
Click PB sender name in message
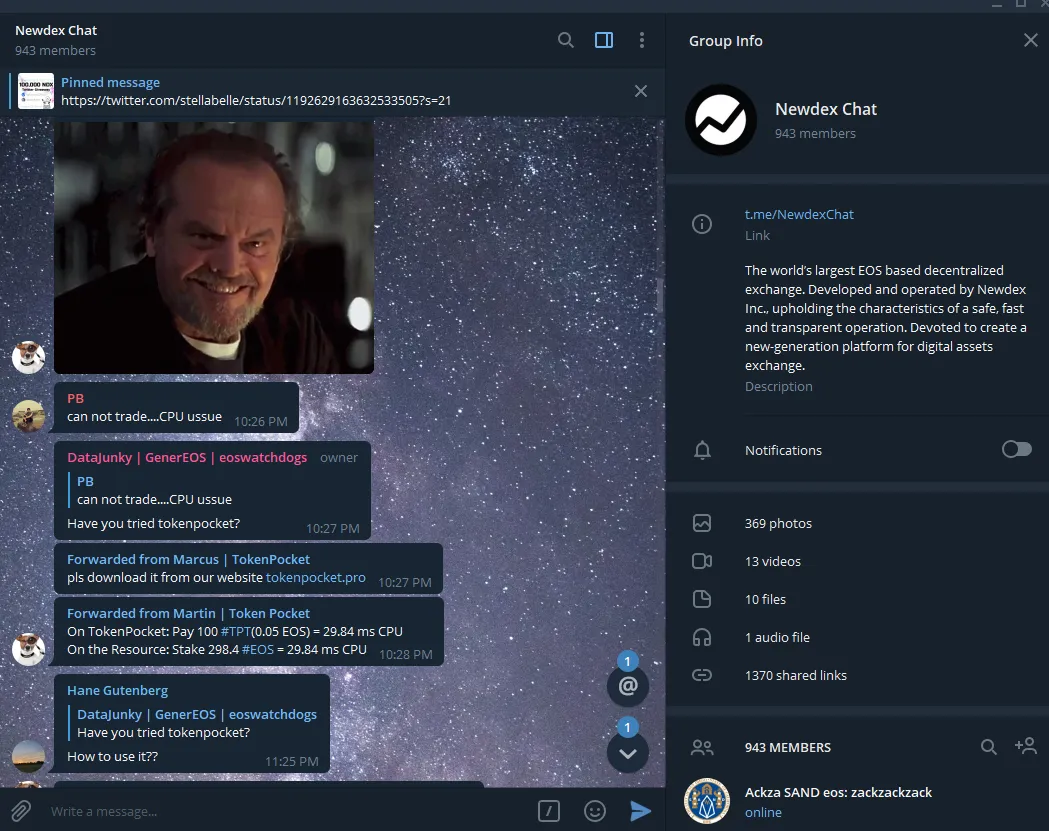tap(76, 398)
